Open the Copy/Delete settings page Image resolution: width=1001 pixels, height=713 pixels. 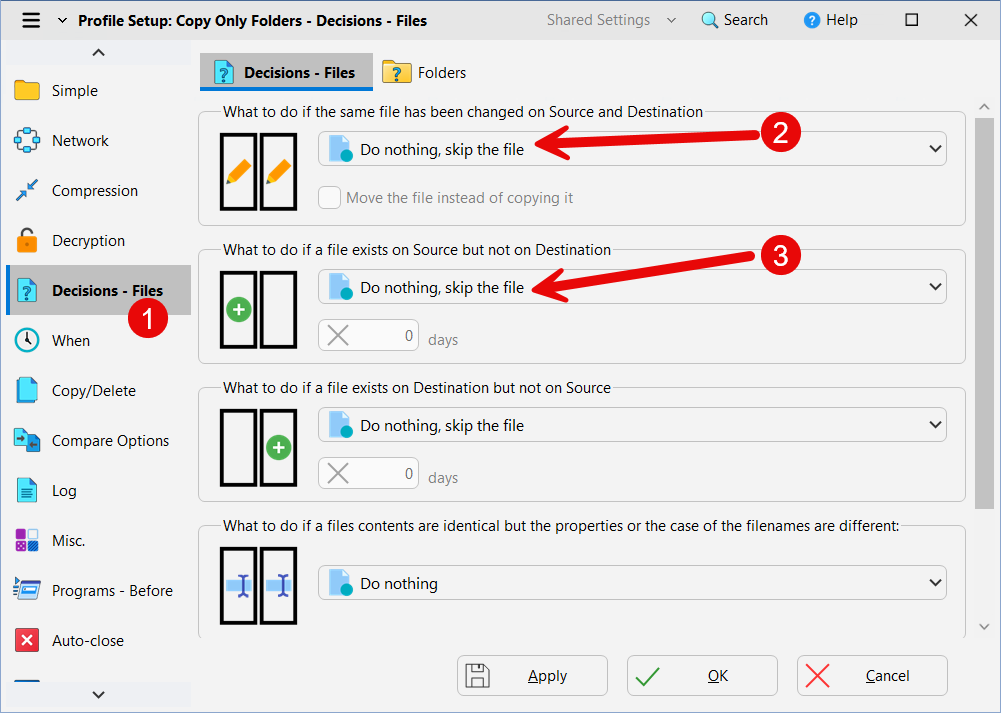click(x=98, y=390)
